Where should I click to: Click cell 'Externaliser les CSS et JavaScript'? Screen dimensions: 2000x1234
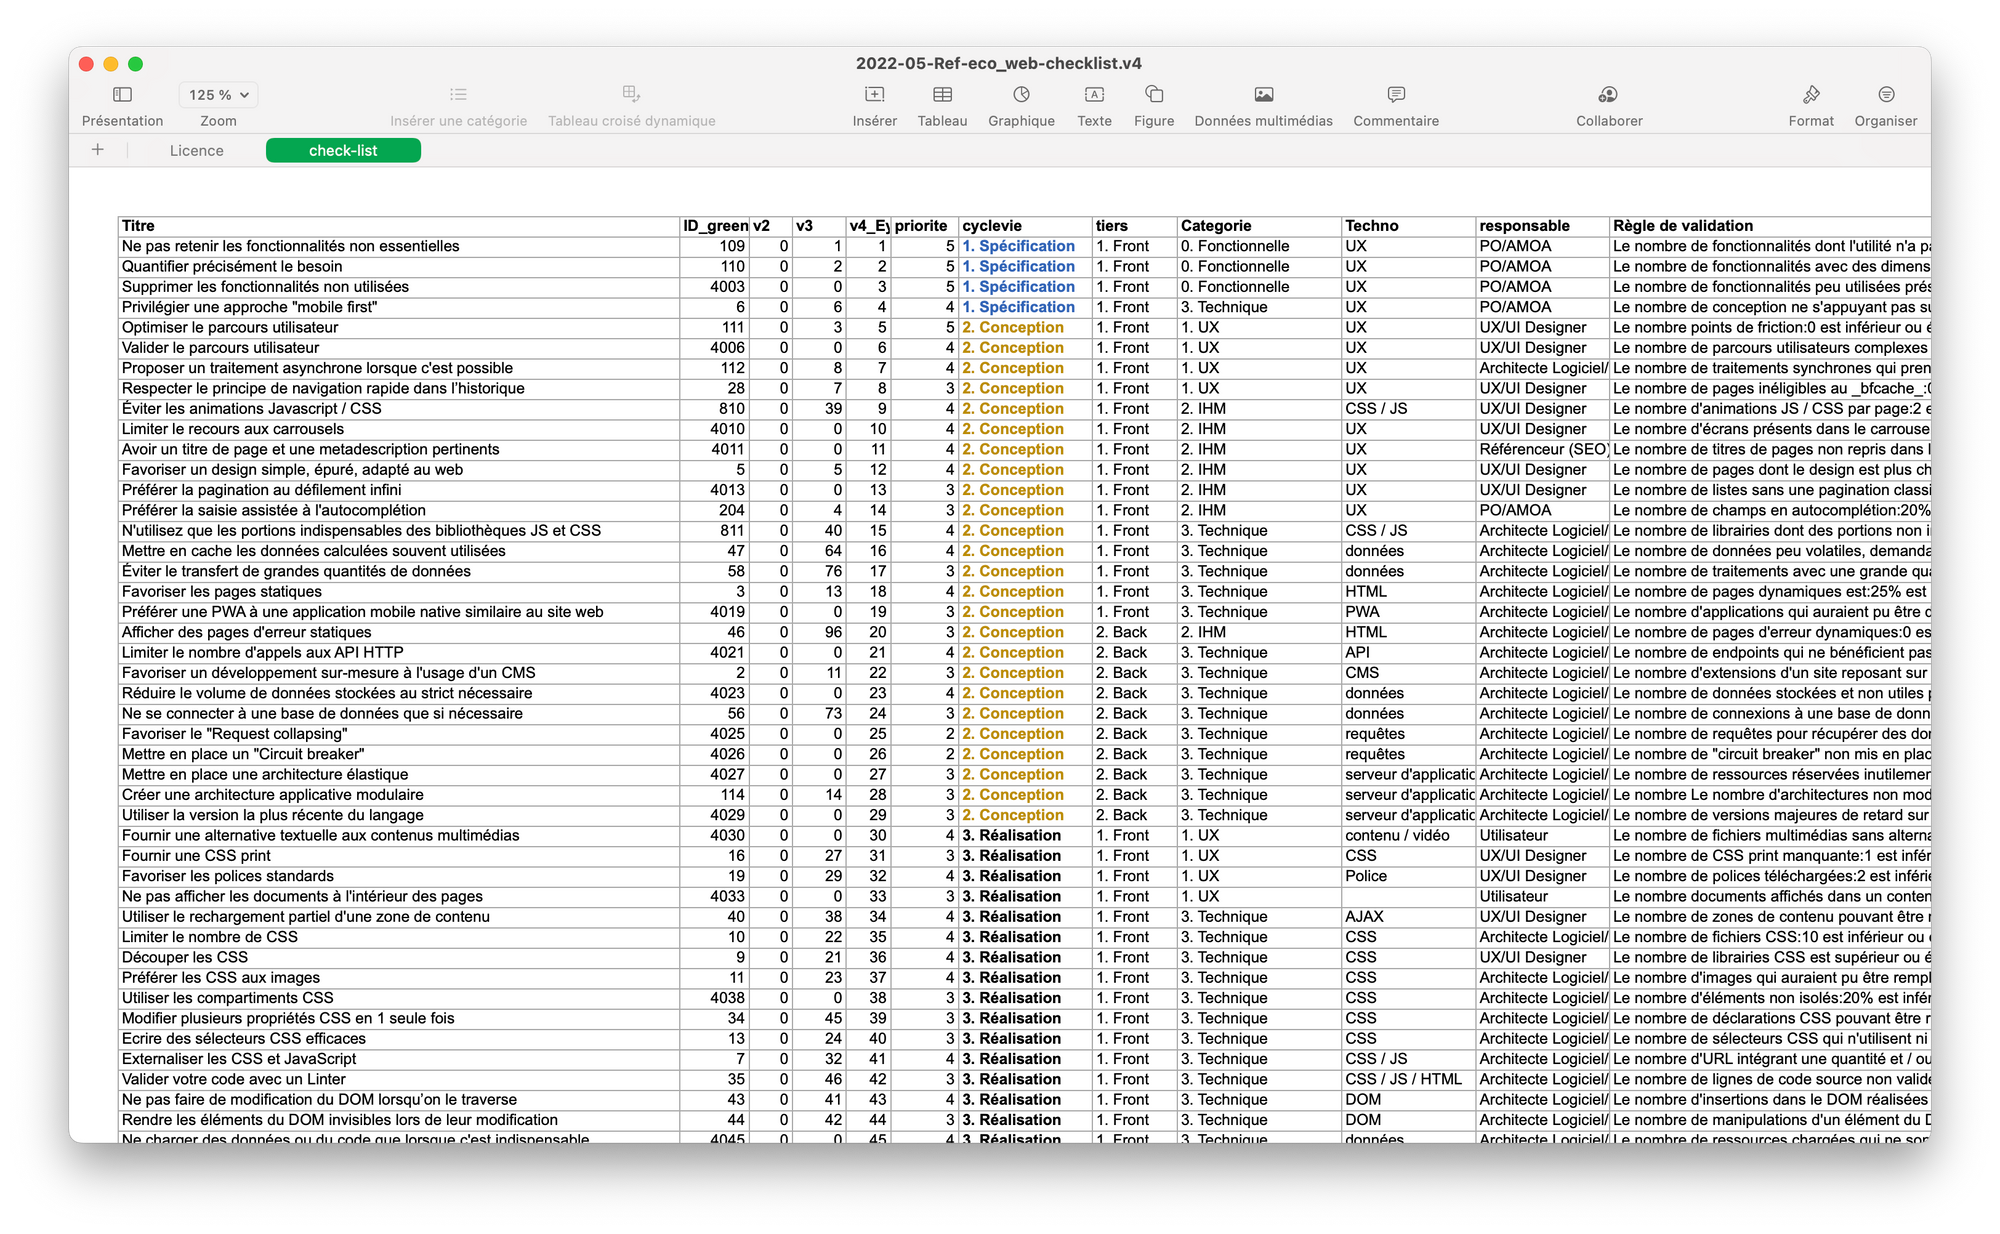tap(399, 1059)
